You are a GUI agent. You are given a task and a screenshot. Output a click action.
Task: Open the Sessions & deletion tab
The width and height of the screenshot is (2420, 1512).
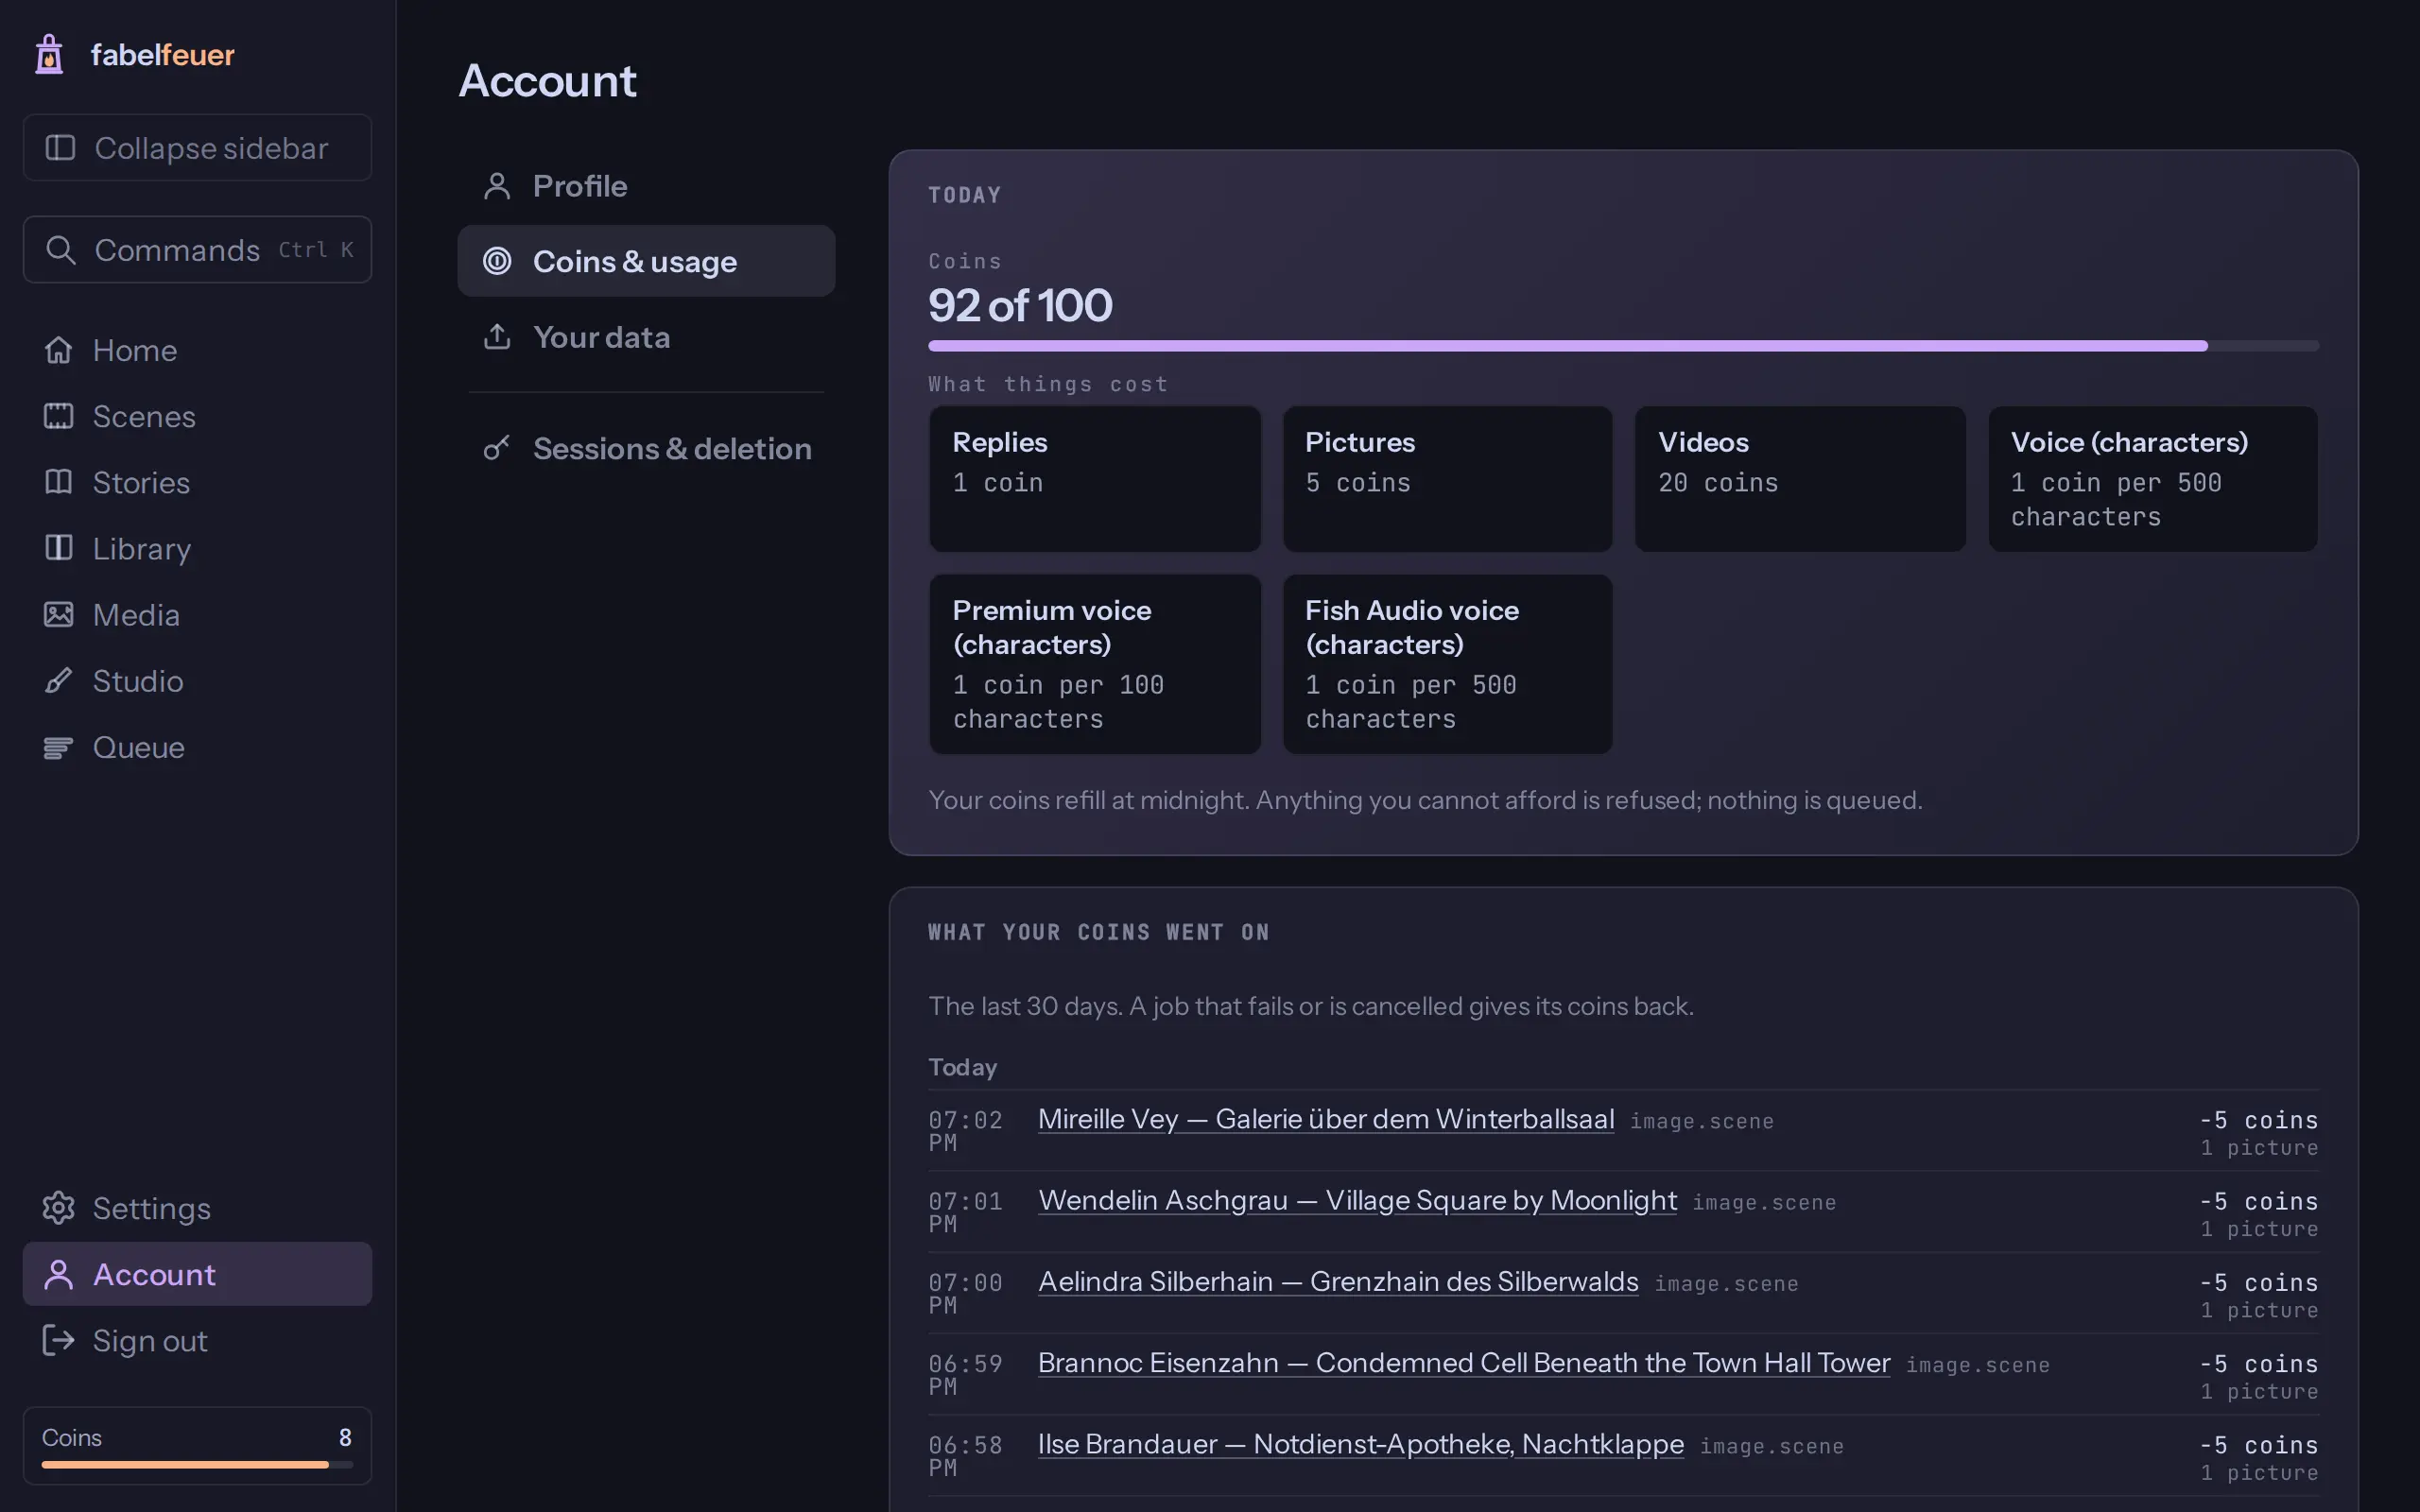[x=646, y=448]
